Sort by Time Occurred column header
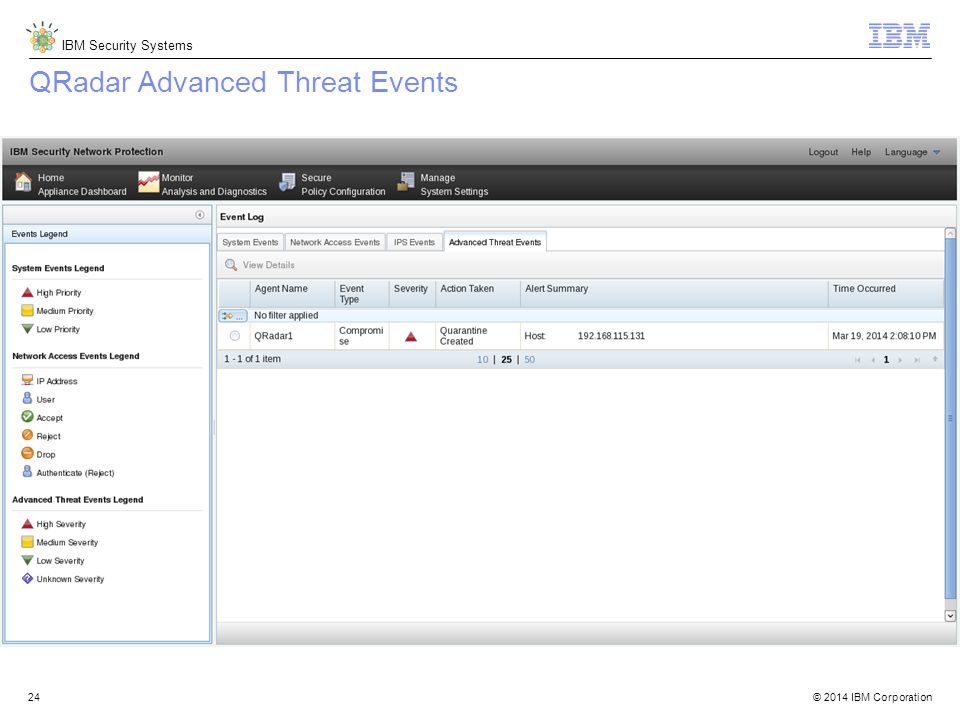Viewport: 960px width, 720px height. [x=885, y=294]
